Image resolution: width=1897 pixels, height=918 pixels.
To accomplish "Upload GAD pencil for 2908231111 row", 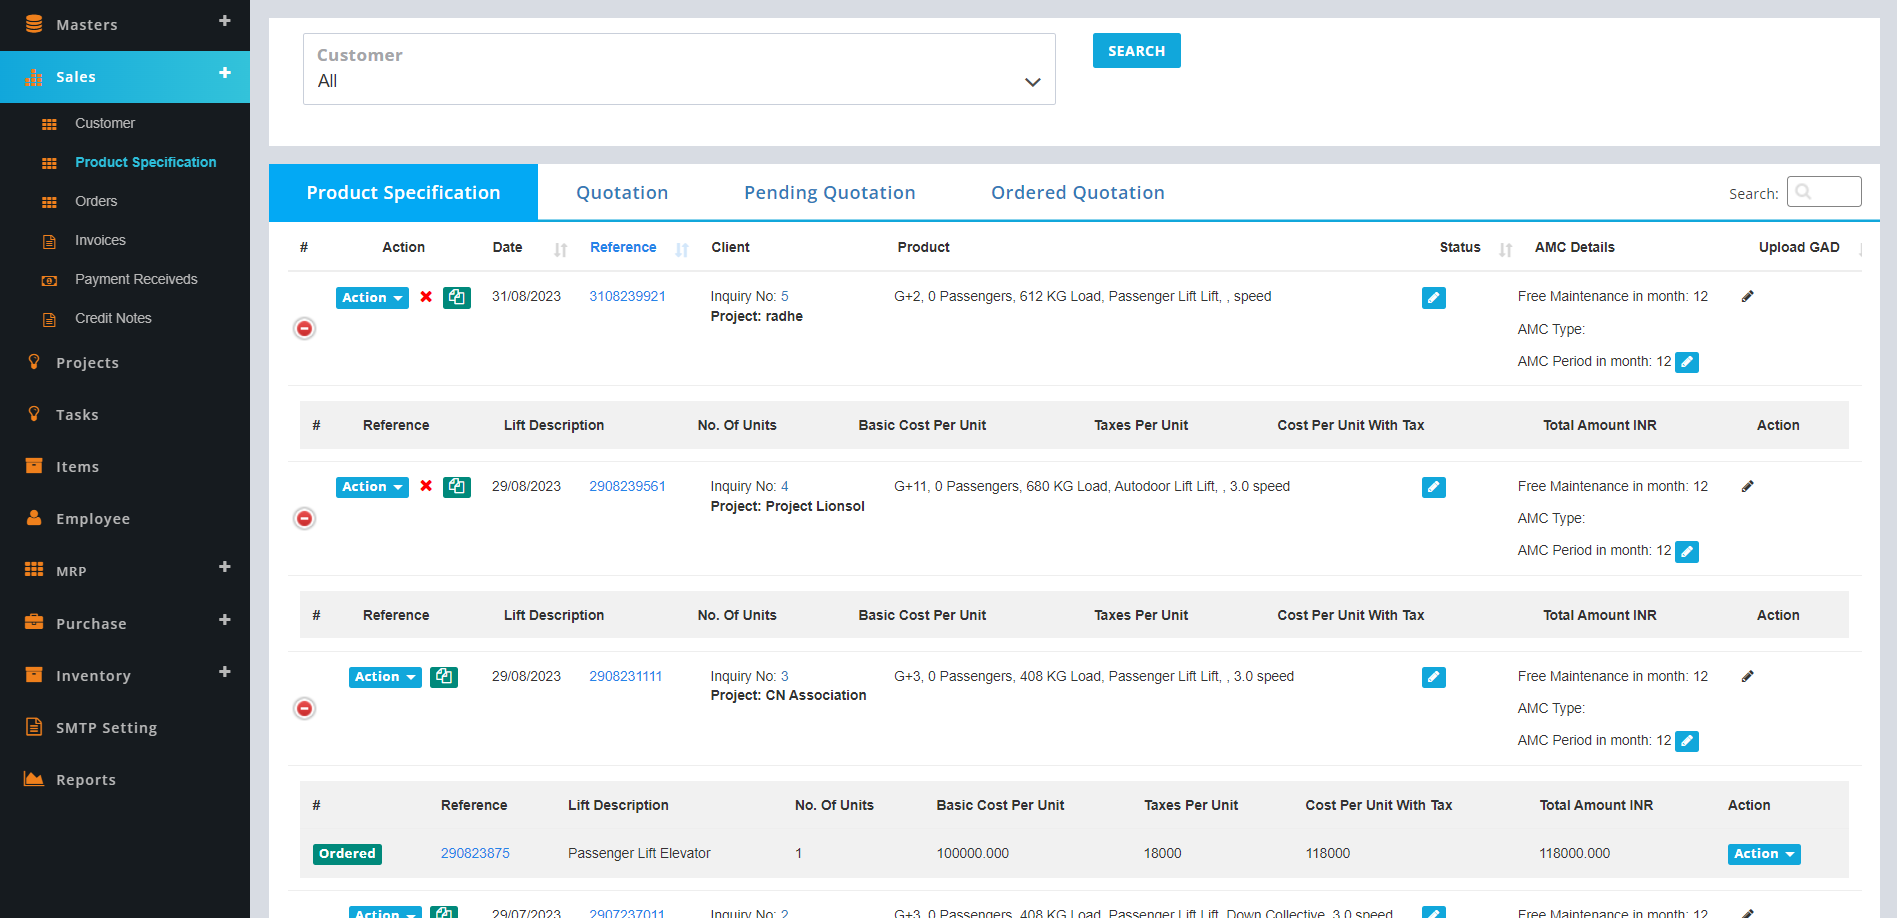I will [x=1748, y=676].
